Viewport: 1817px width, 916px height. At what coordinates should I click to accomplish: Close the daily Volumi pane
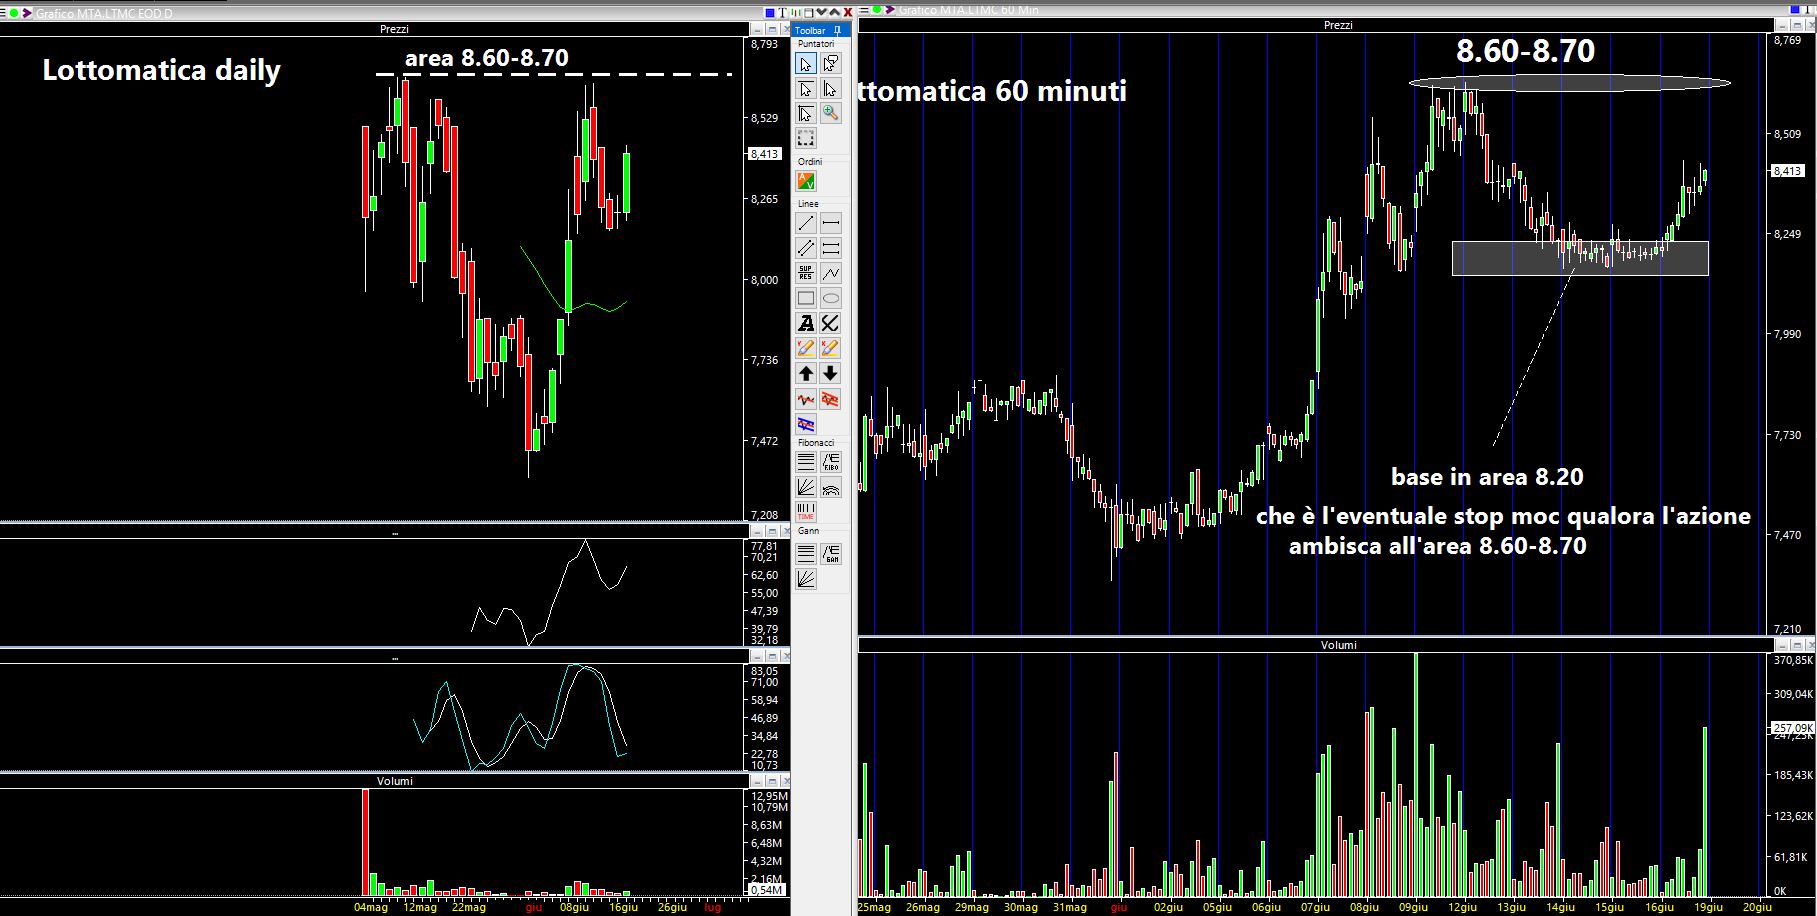coord(789,781)
